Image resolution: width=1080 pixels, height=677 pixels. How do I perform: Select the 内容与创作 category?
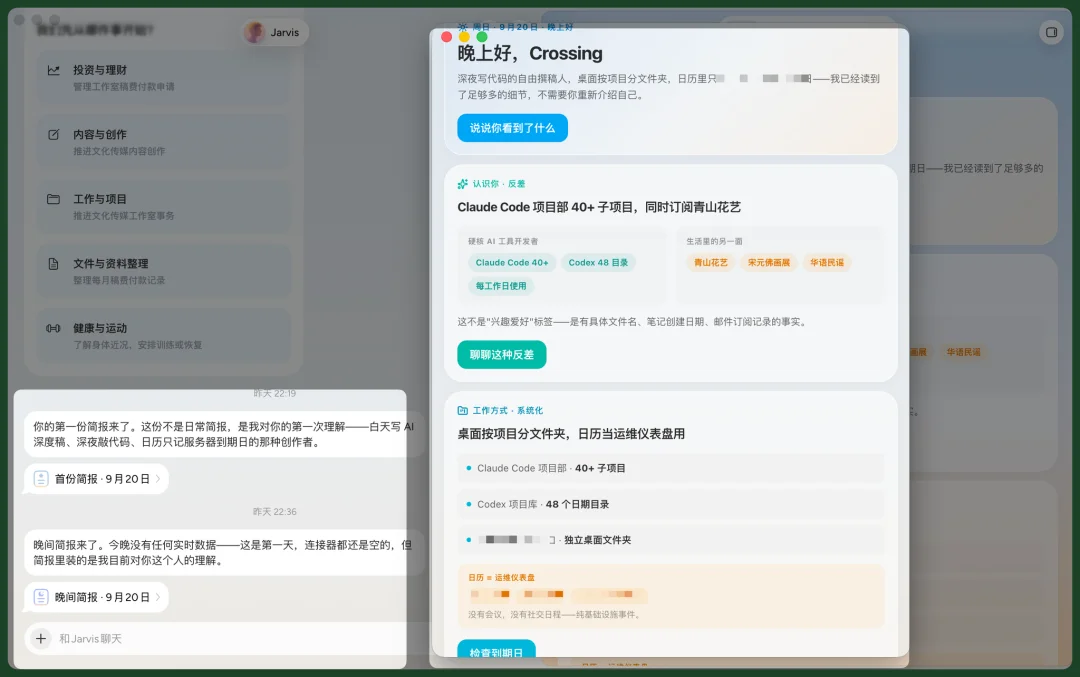[x=164, y=142]
